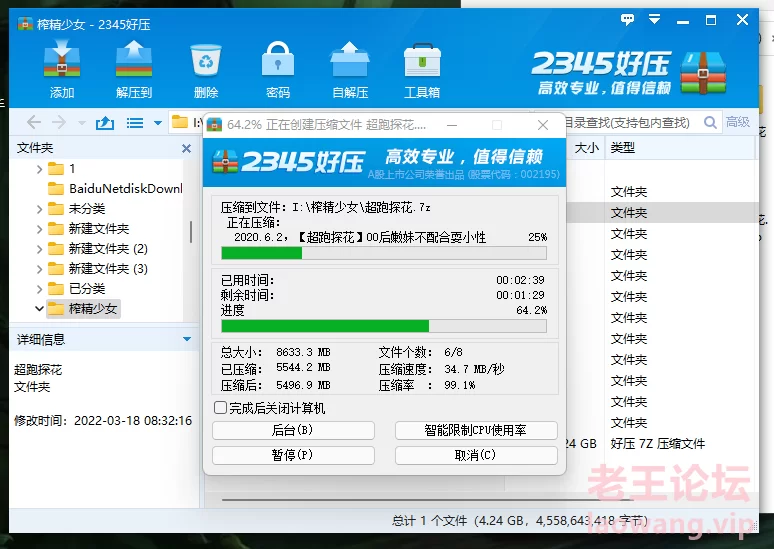This screenshot has height=549, width=774.
Task: Click the 修改时间 2022-03-18 text
Action: click(103, 421)
